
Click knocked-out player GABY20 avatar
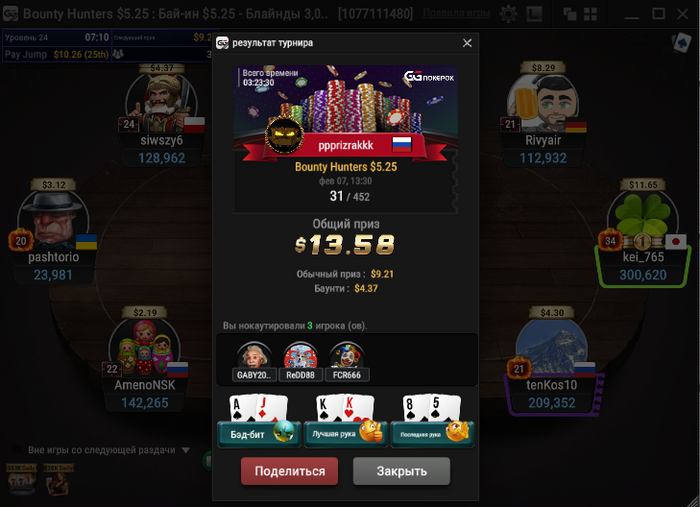[254, 356]
